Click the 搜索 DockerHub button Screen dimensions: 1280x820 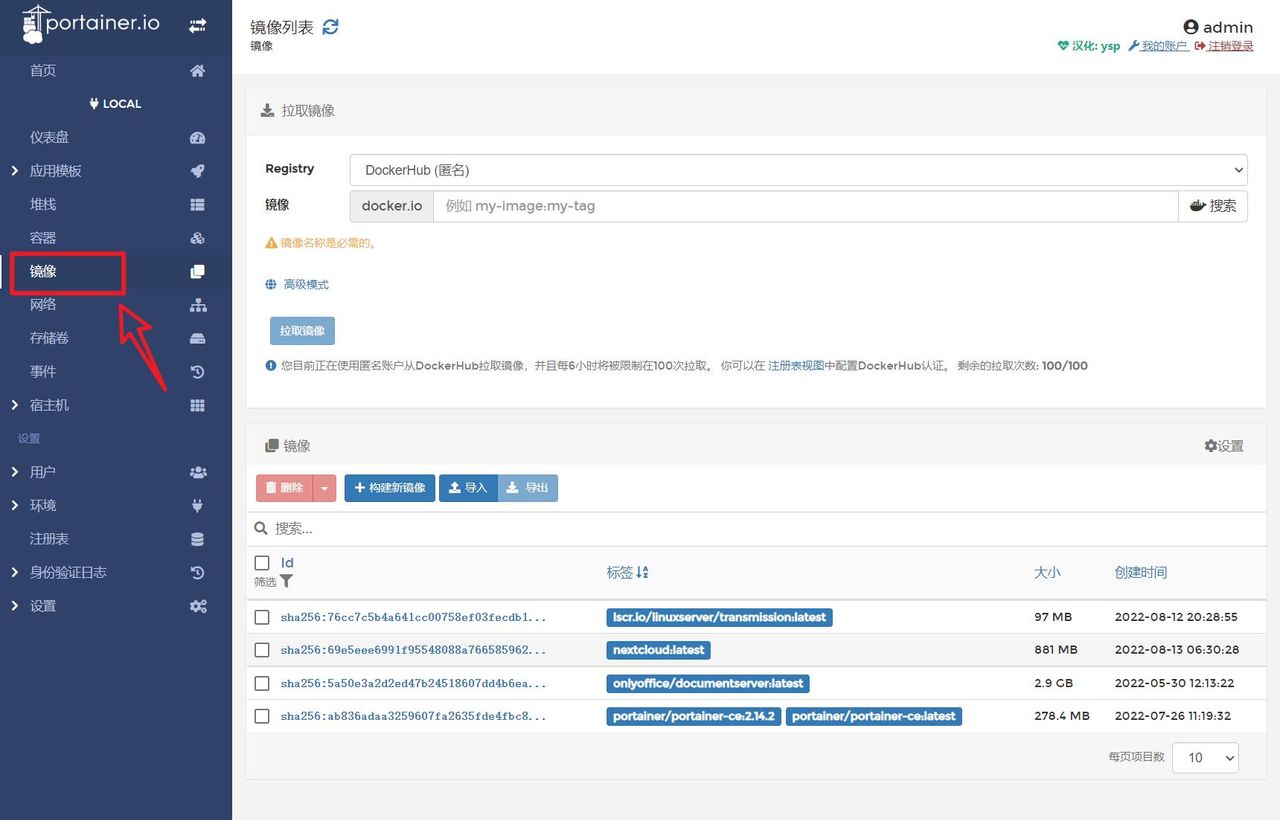[1213, 206]
